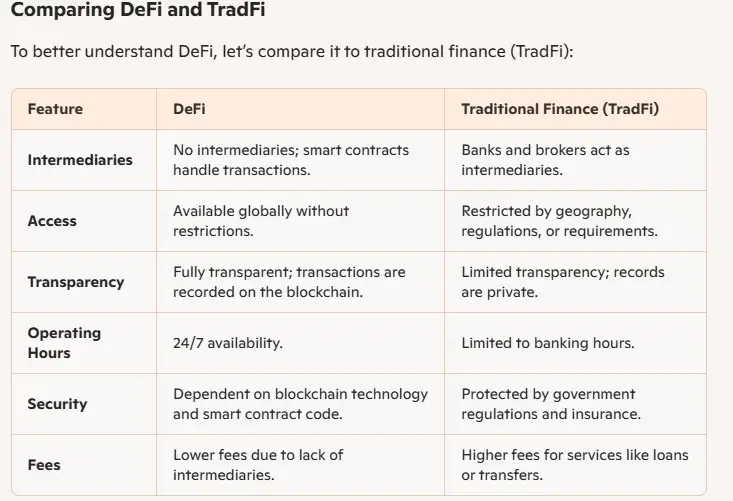Click the '24/7 availability' cell

[x=228, y=343]
